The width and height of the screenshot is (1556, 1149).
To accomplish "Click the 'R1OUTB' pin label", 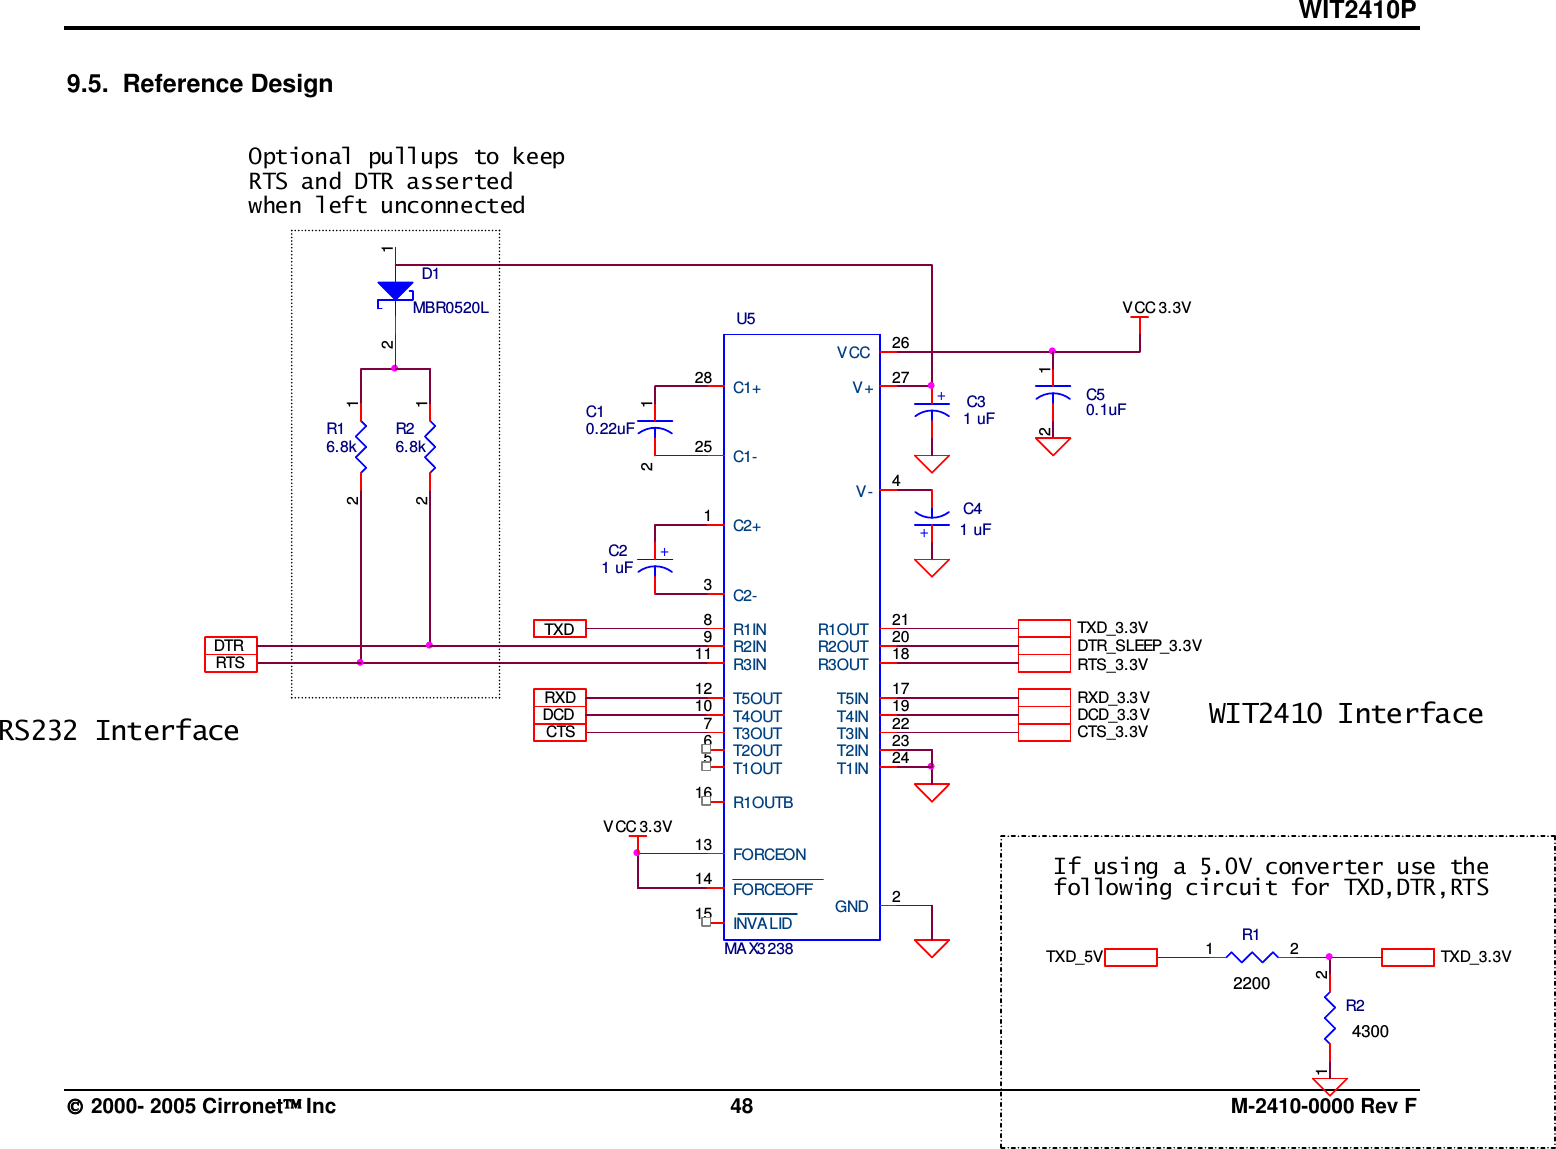I will pyautogui.click(x=763, y=803).
